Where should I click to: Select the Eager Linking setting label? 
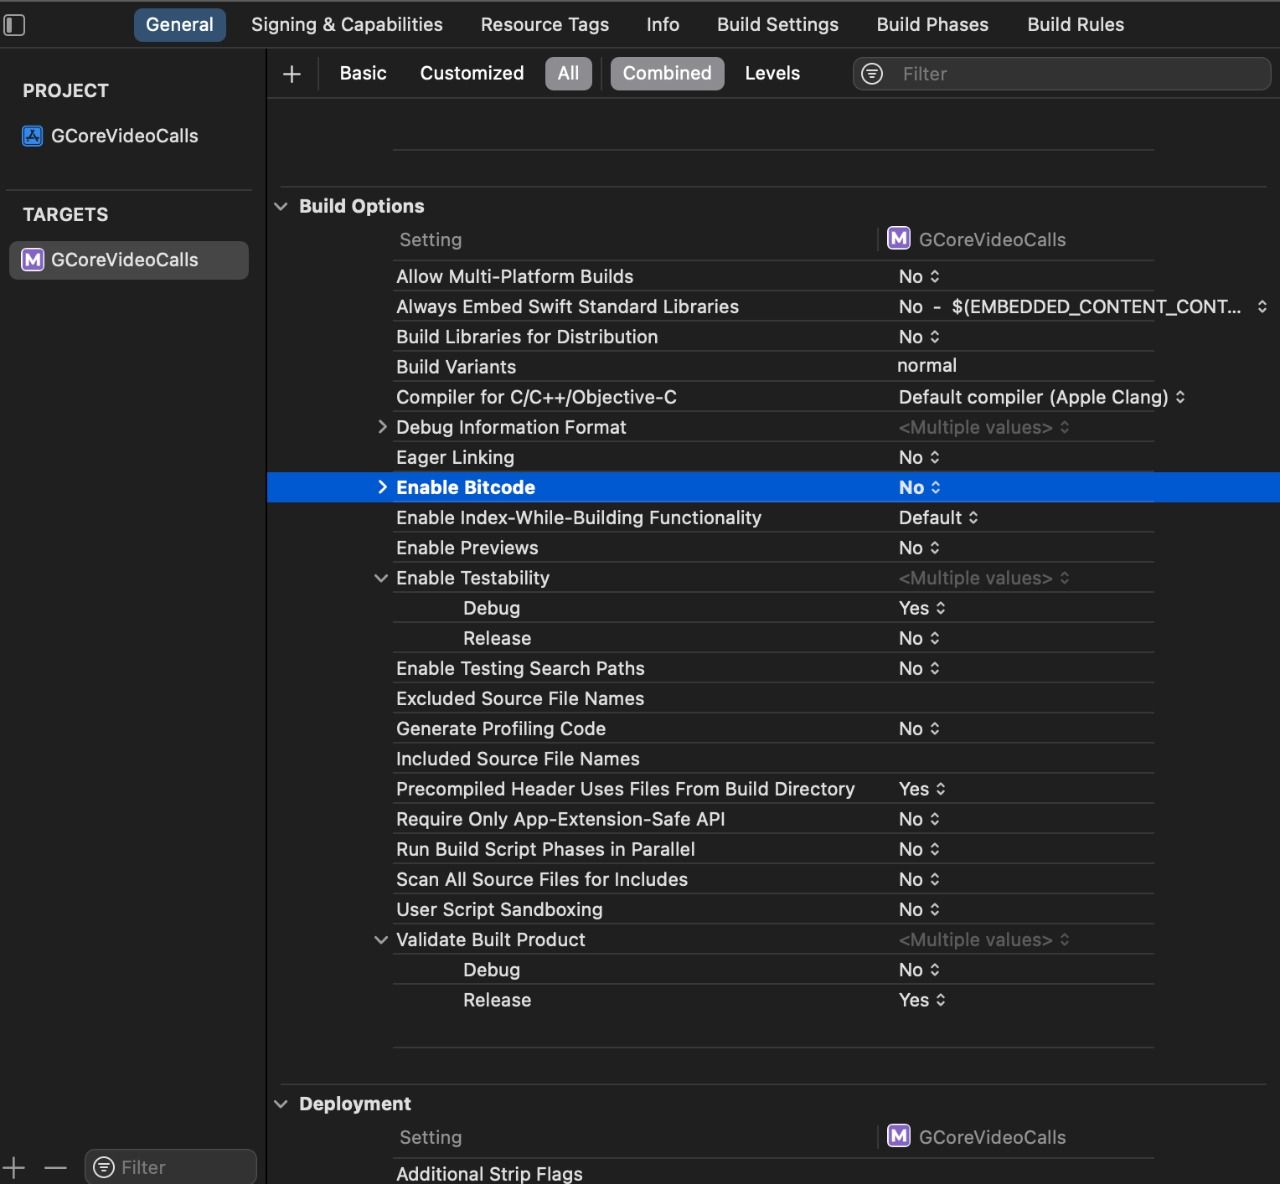coord(455,457)
